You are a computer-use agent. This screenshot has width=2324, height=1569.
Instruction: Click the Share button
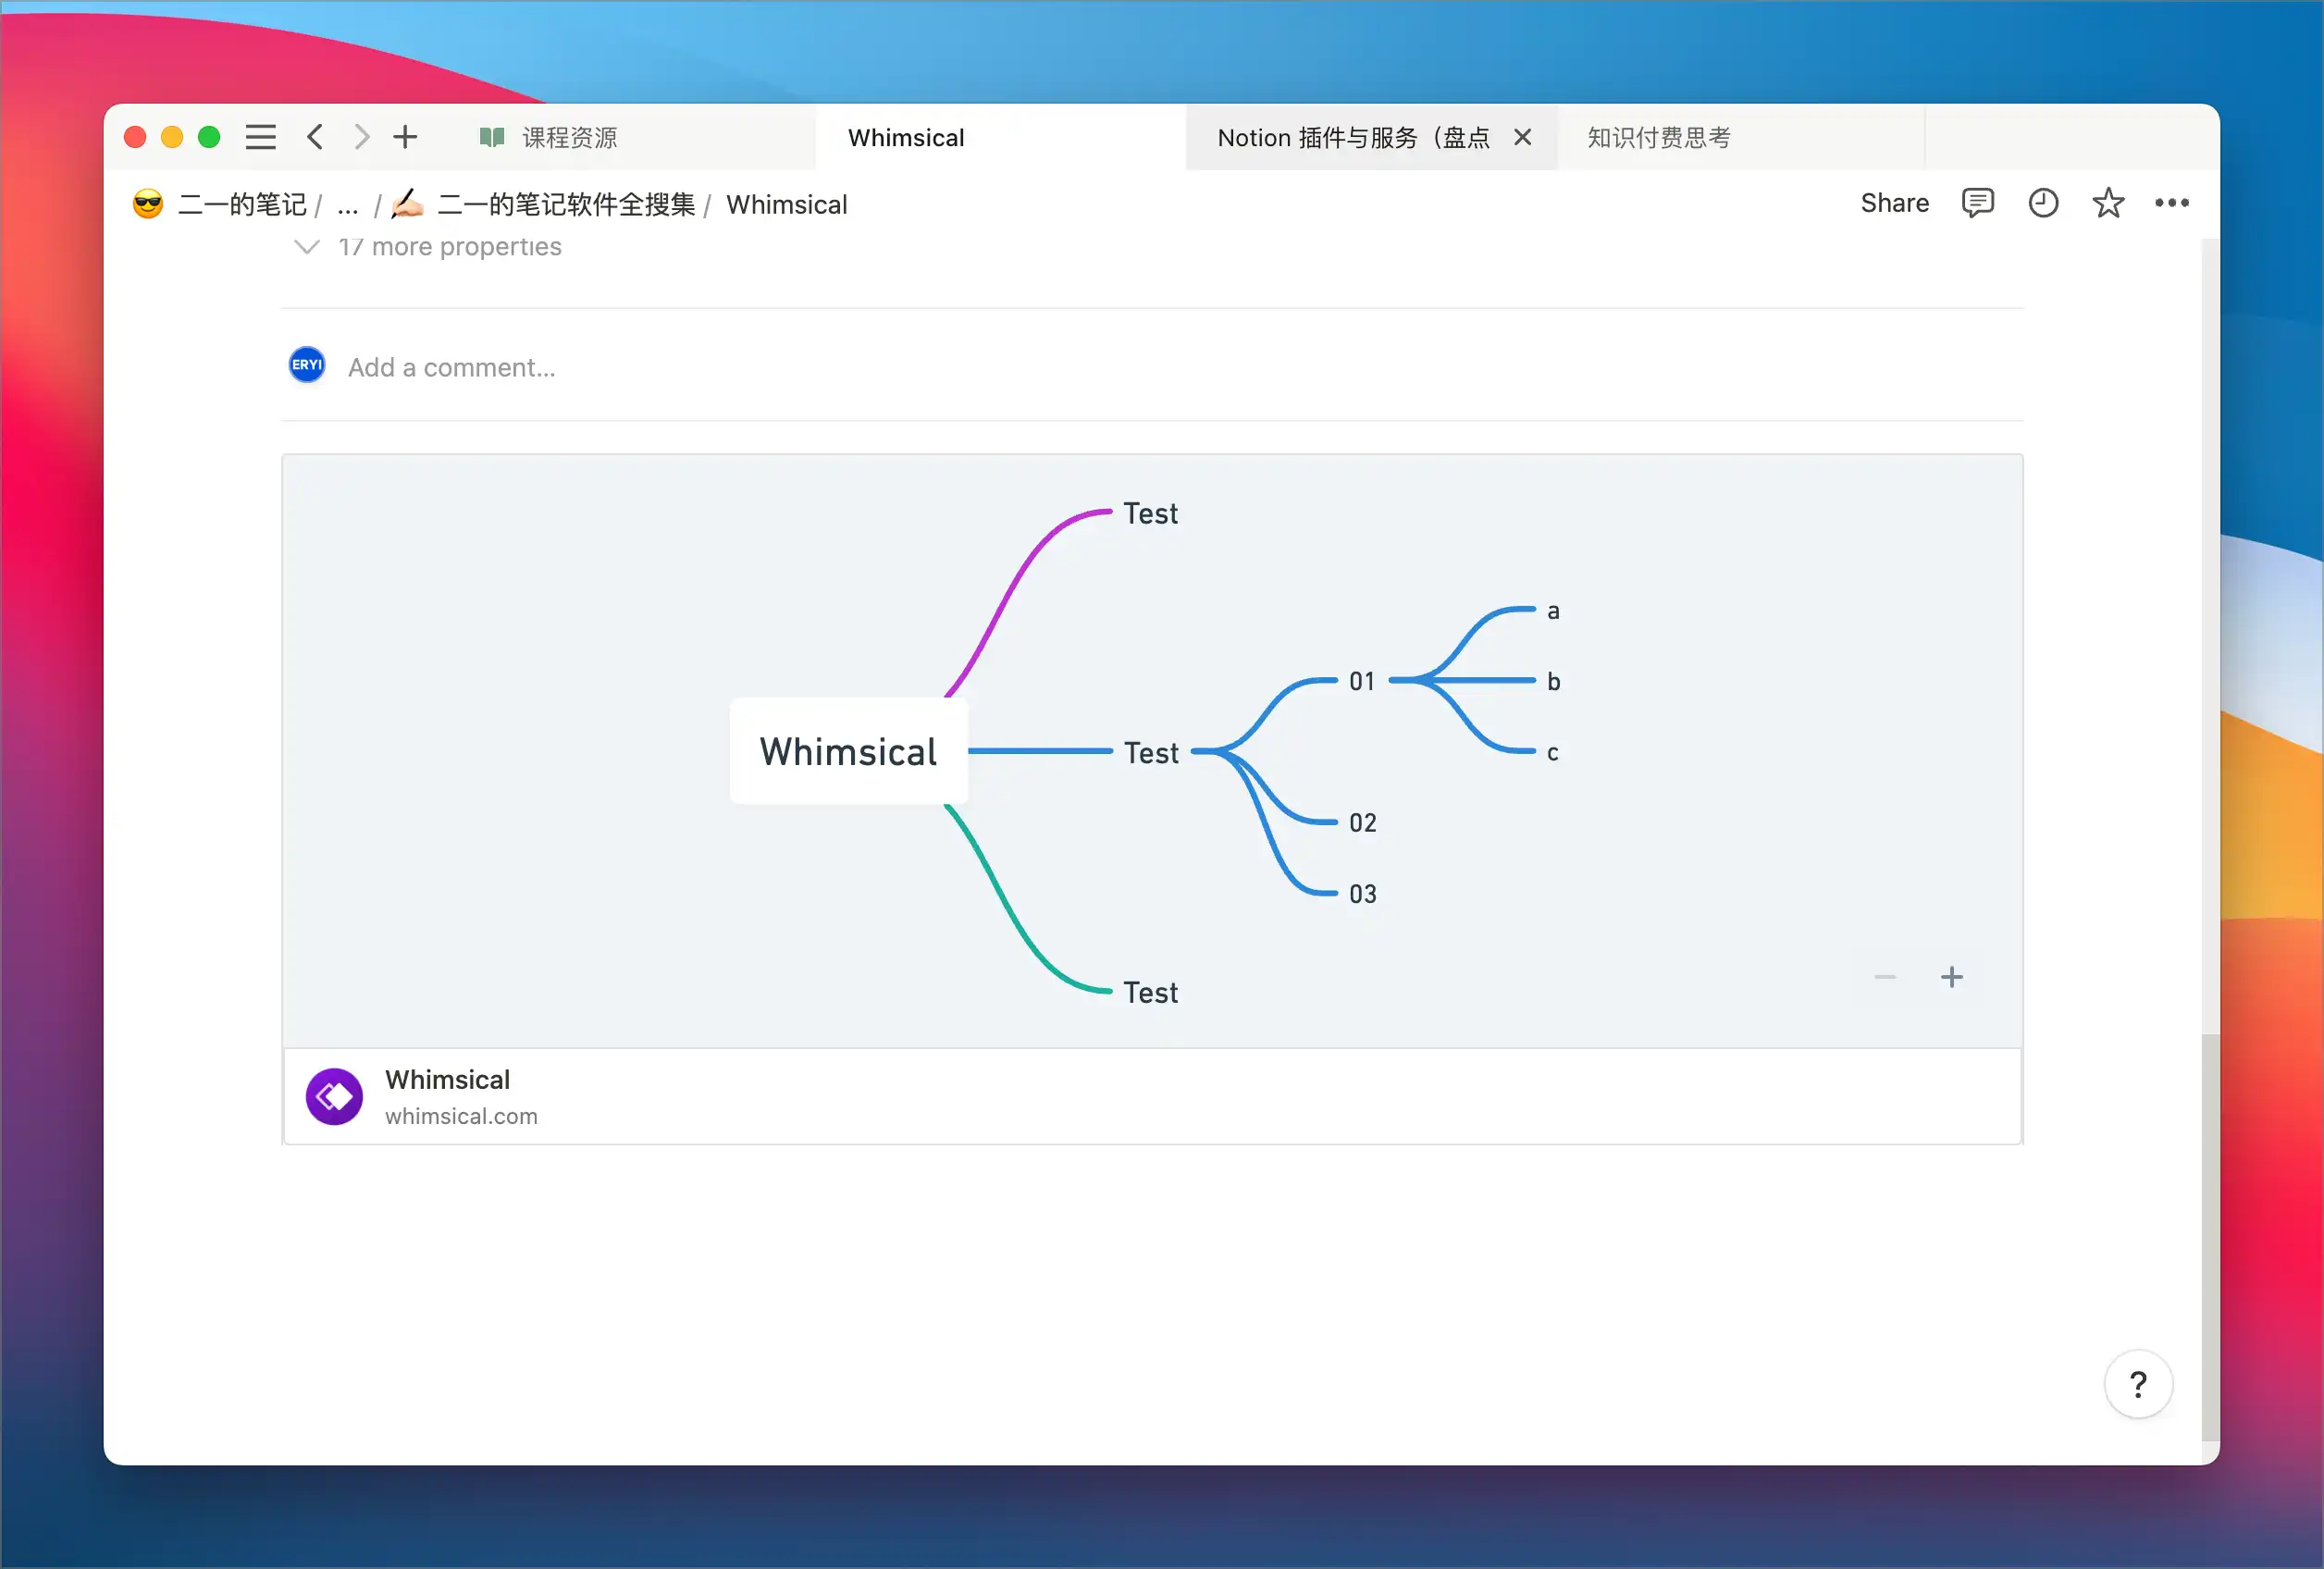click(1894, 203)
